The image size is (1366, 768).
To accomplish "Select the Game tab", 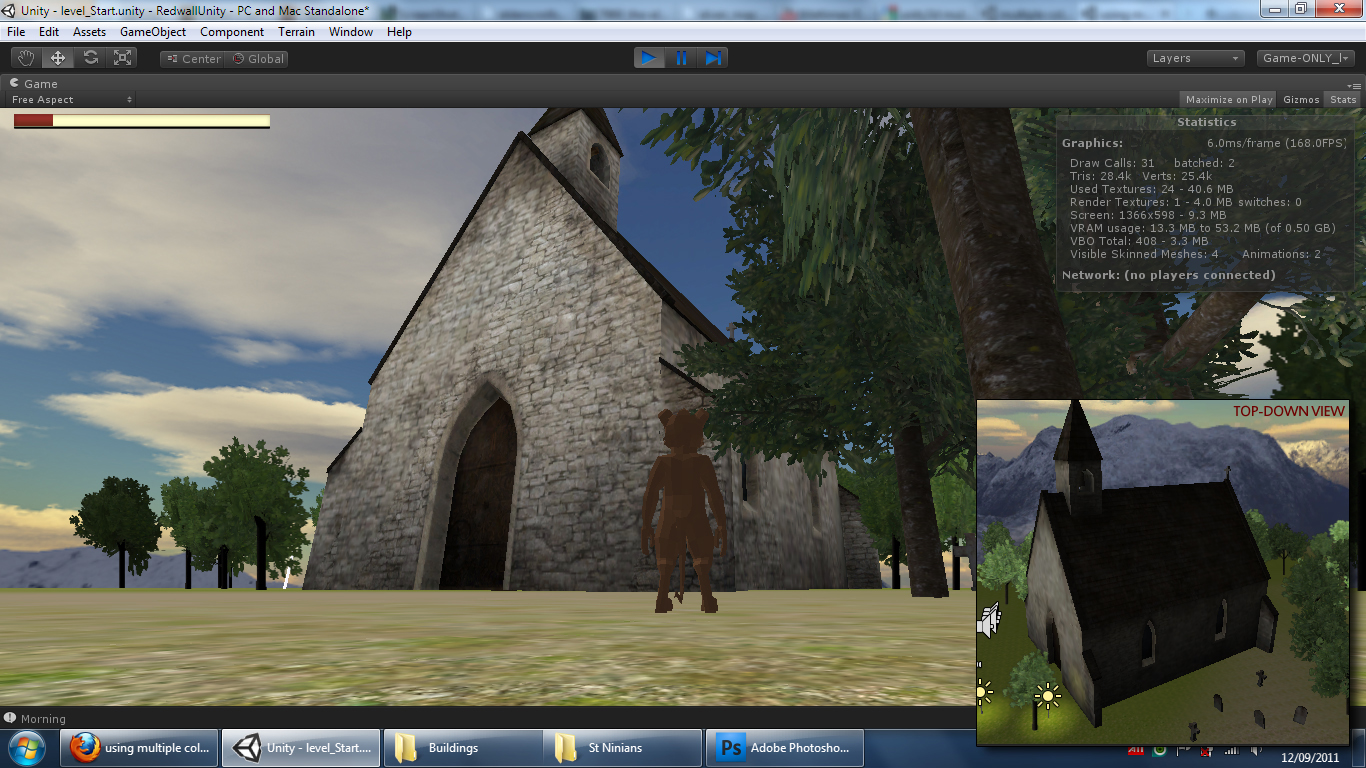I will click(34, 84).
